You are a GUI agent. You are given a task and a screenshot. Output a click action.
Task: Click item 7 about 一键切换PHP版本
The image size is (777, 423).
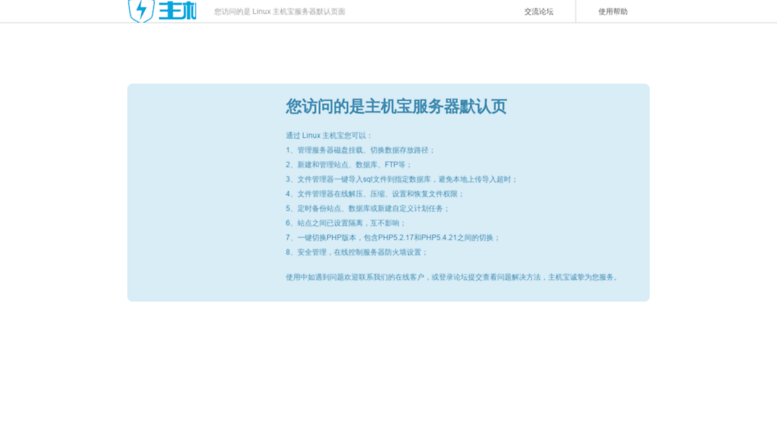(393, 238)
